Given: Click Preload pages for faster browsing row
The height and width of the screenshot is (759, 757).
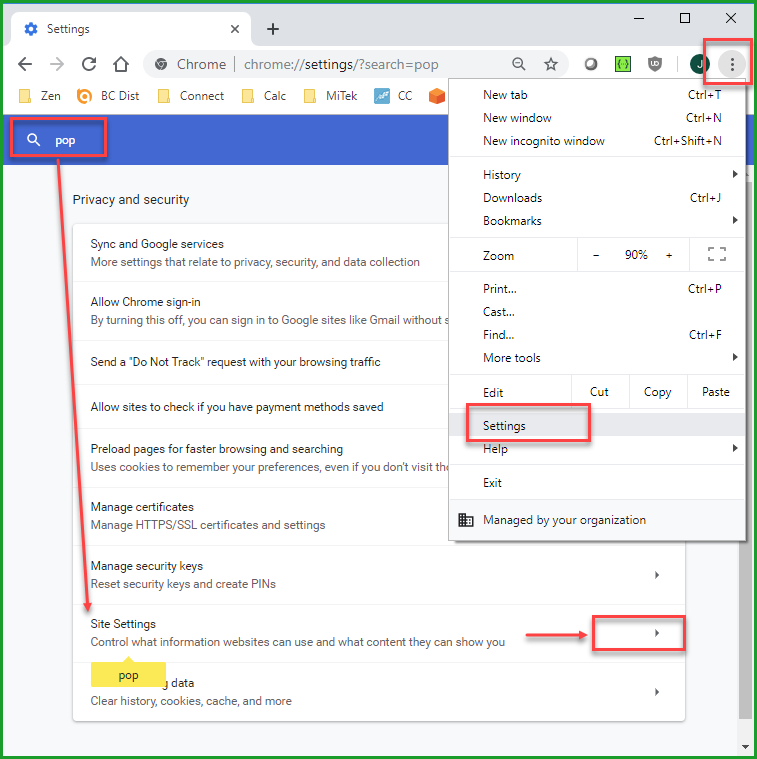Looking at the screenshot, I should 260,458.
